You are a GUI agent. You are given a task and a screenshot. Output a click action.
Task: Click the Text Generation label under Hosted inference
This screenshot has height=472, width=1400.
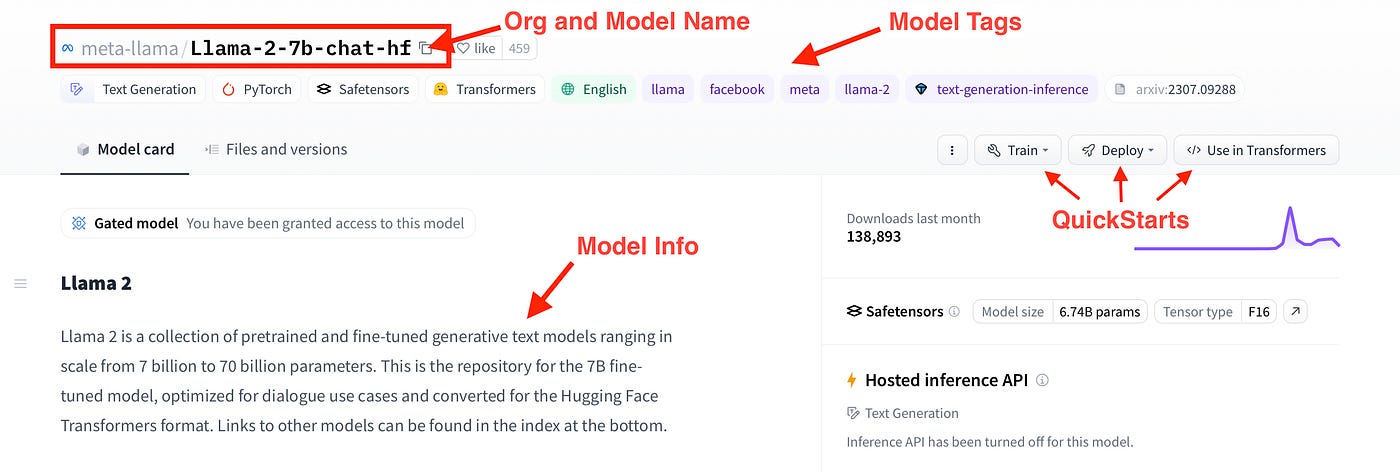pyautogui.click(x=903, y=413)
